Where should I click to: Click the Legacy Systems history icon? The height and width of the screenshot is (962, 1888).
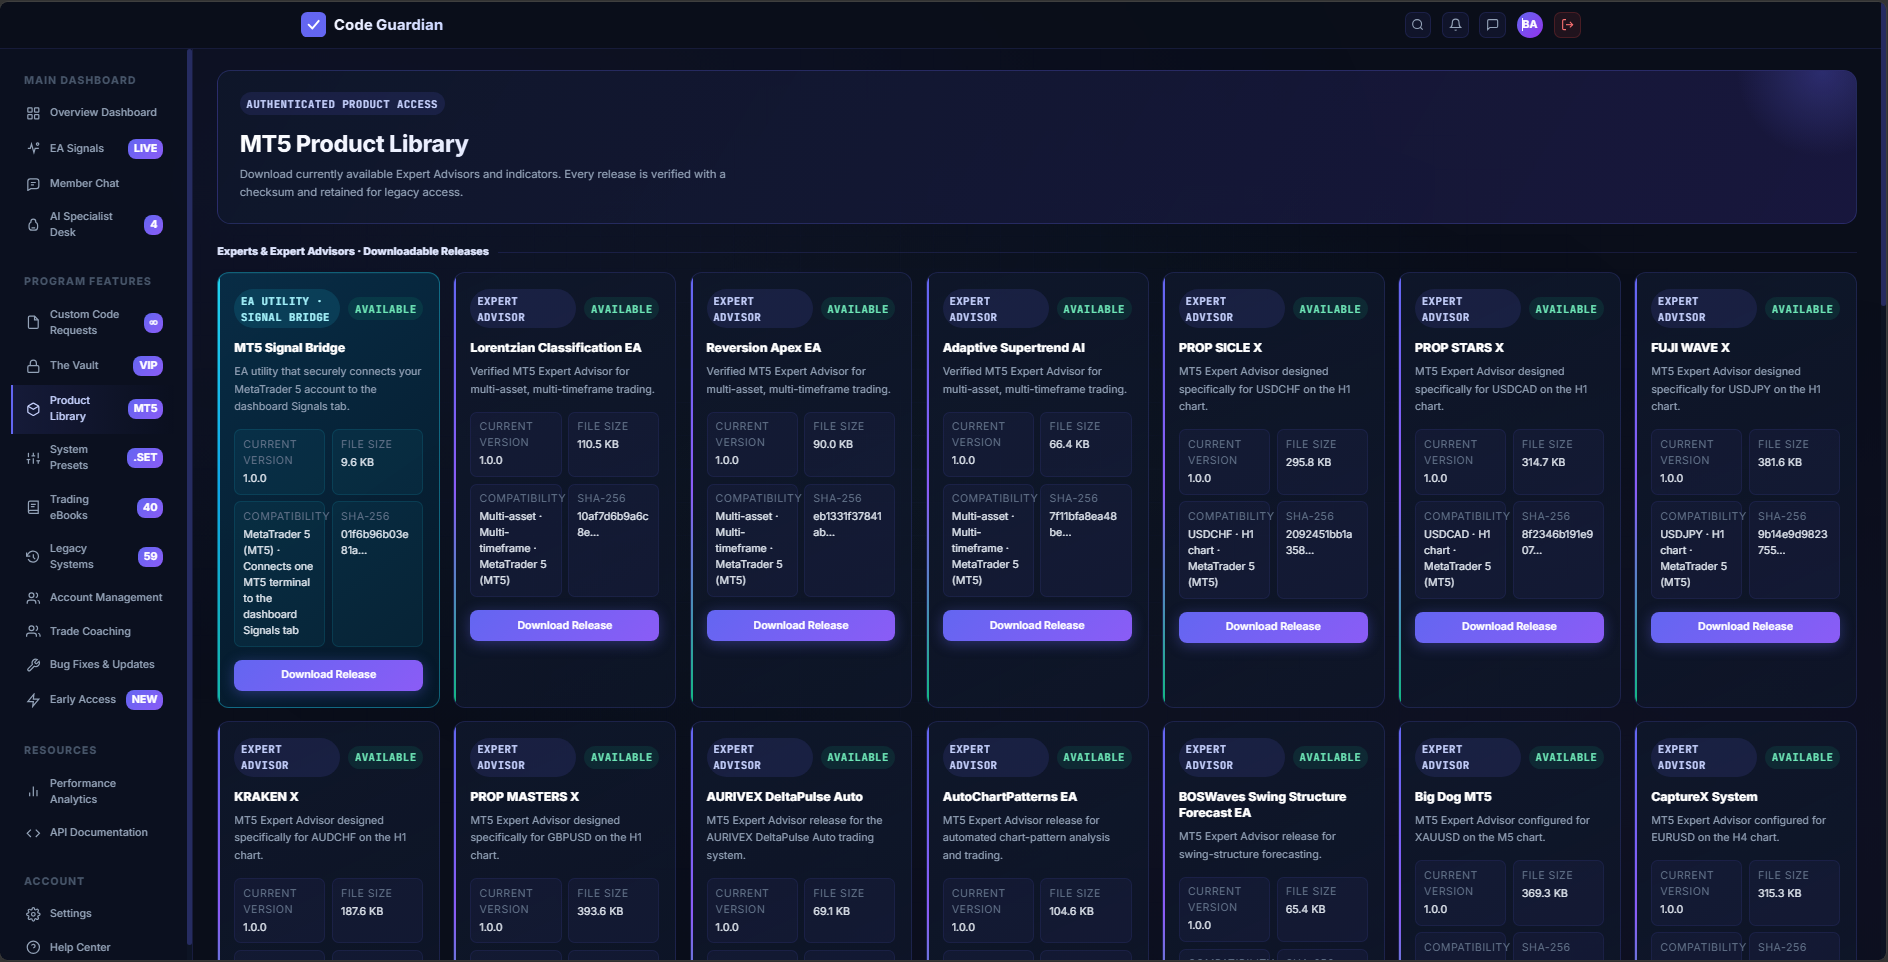point(33,557)
